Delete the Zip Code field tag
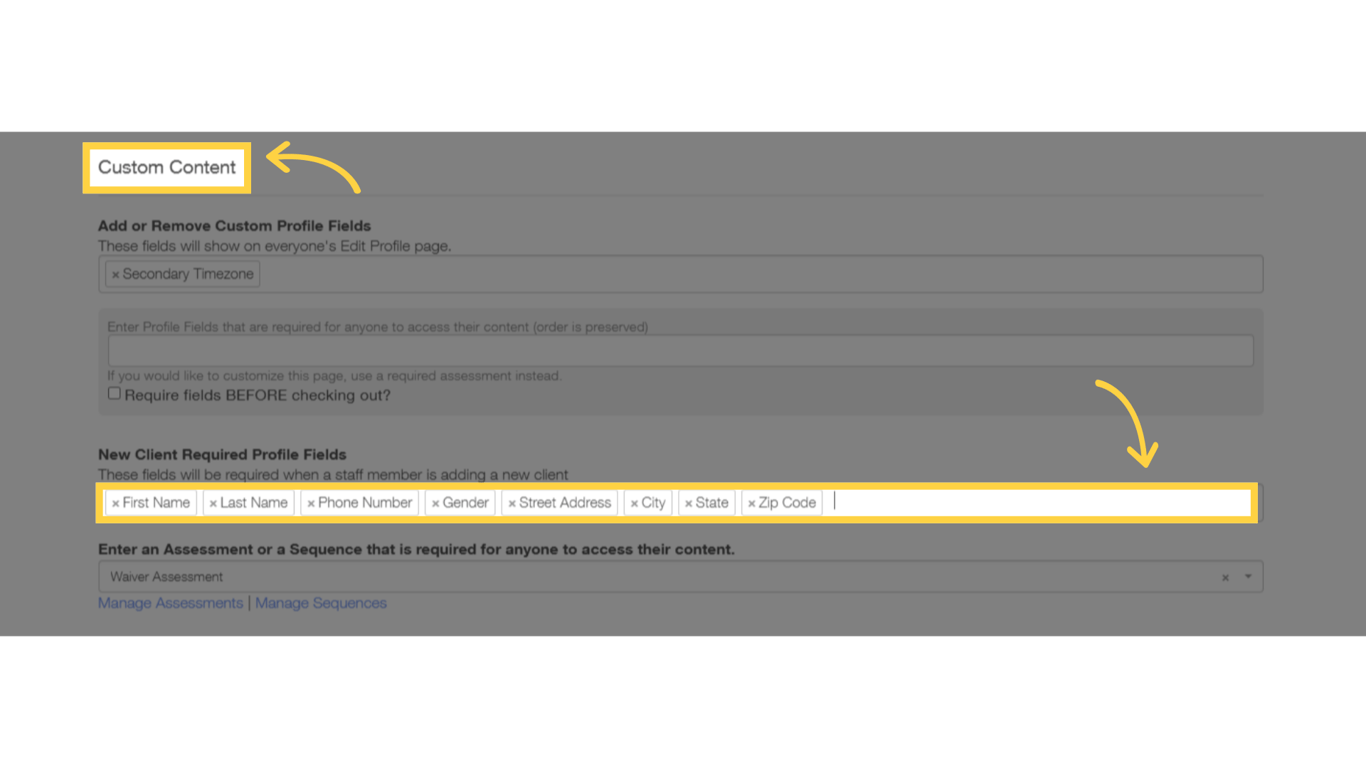The width and height of the screenshot is (1366, 768). [752, 502]
